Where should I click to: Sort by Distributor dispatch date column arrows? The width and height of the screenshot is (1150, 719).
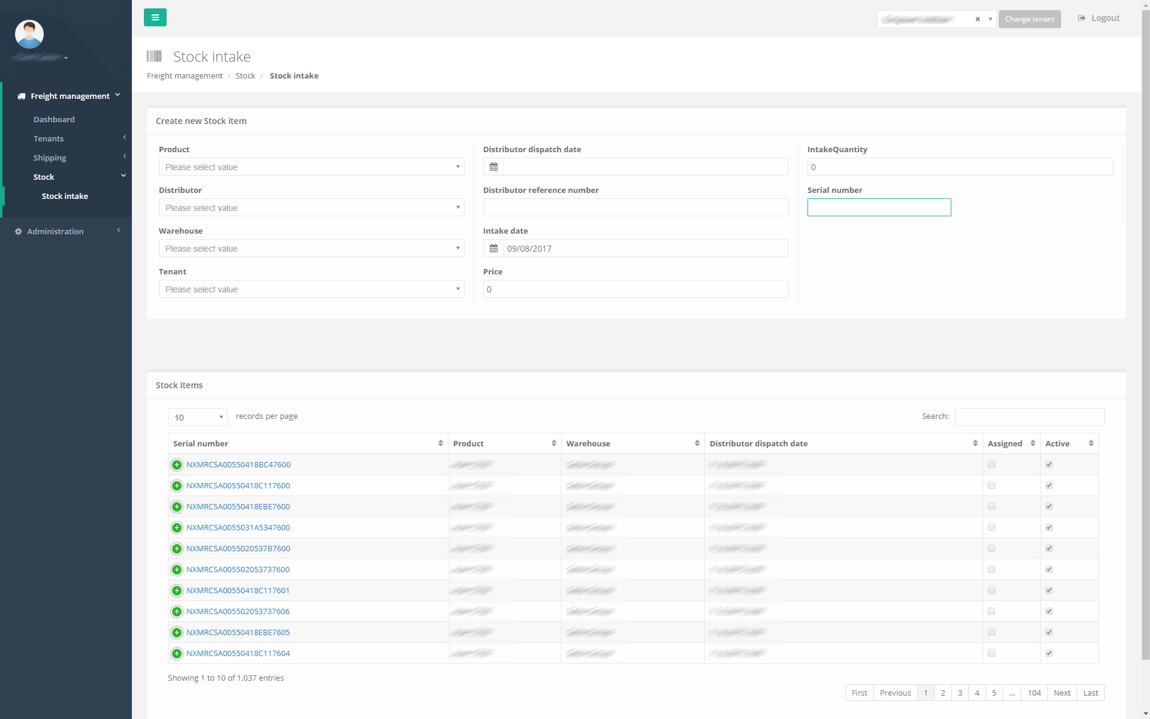point(975,443)
